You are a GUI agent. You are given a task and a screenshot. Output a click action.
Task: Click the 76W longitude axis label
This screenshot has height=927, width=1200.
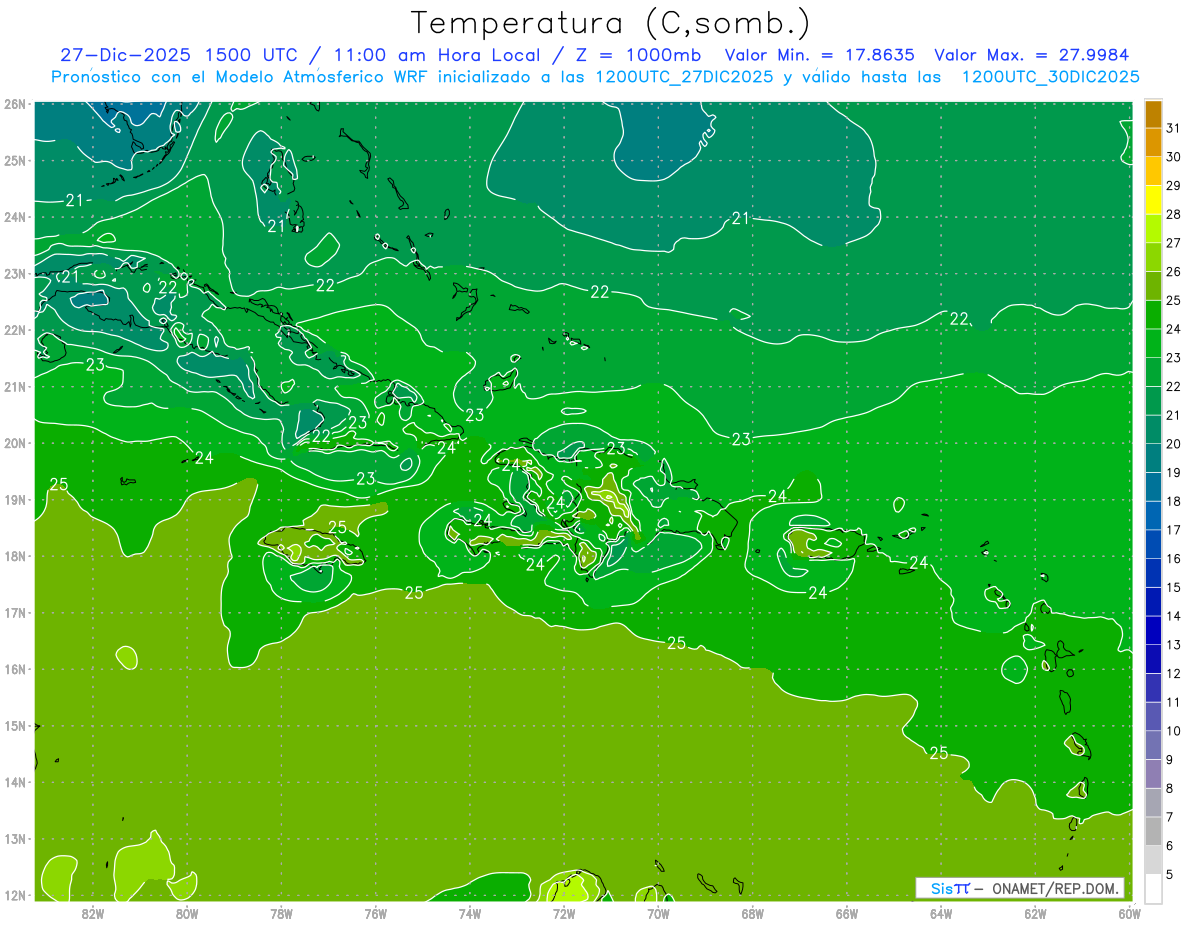click(x=376, y=913)
